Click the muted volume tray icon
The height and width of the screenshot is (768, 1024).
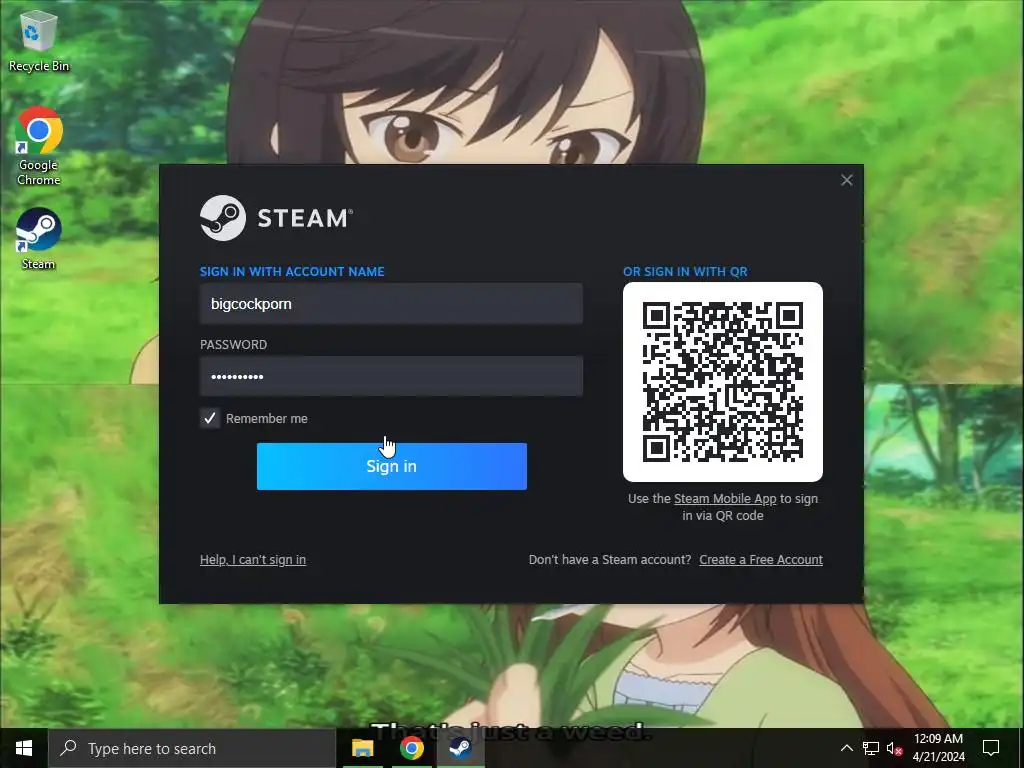[894, 748]
